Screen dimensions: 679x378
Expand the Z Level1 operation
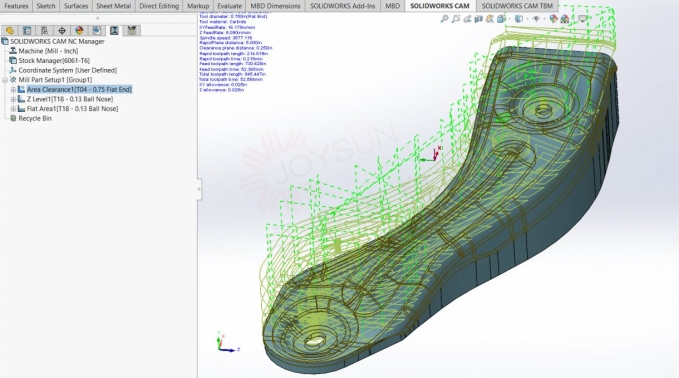click(x=13, y=99)
